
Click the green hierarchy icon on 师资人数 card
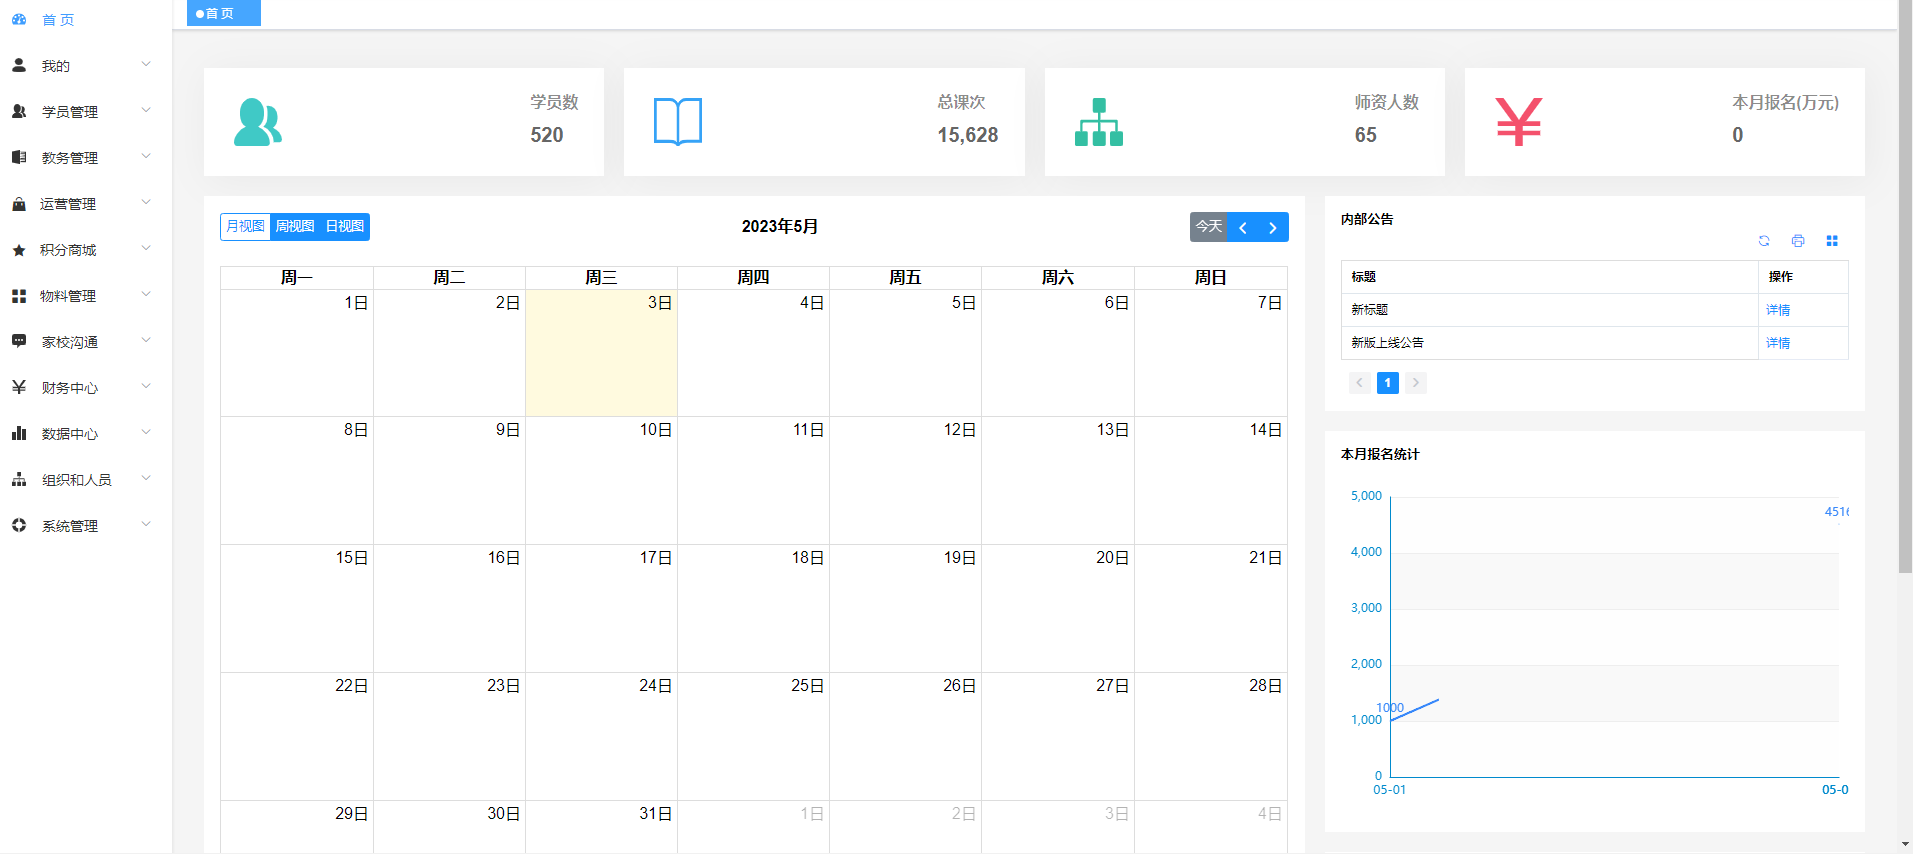(1099, 122)
